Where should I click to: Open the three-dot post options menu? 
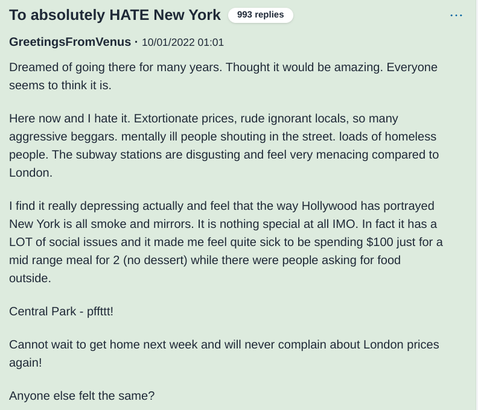(x=456, y=15)
